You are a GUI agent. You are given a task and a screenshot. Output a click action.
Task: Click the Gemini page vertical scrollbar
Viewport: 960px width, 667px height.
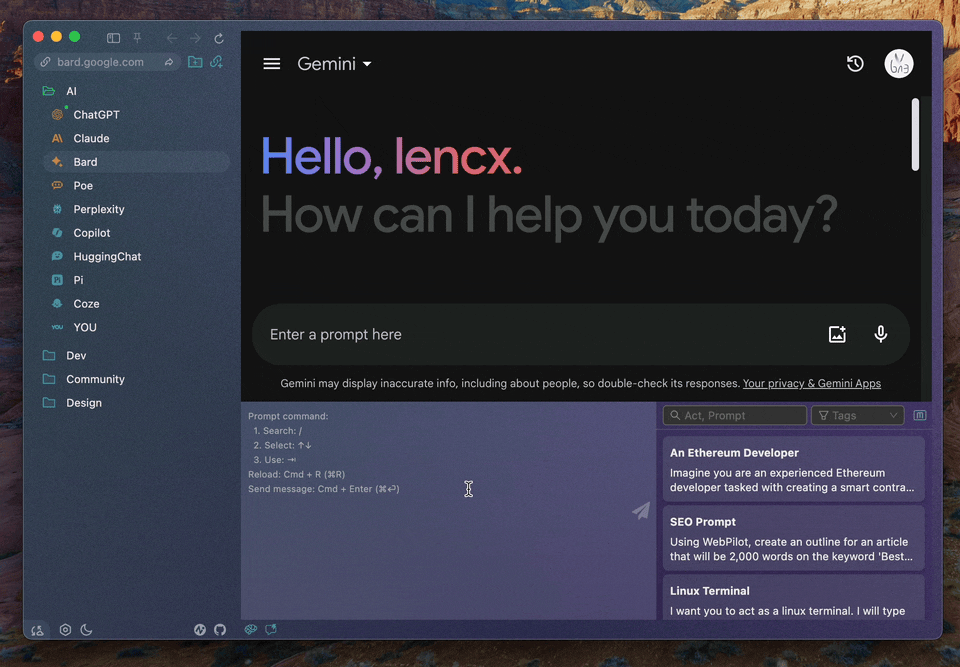[915, 135]
